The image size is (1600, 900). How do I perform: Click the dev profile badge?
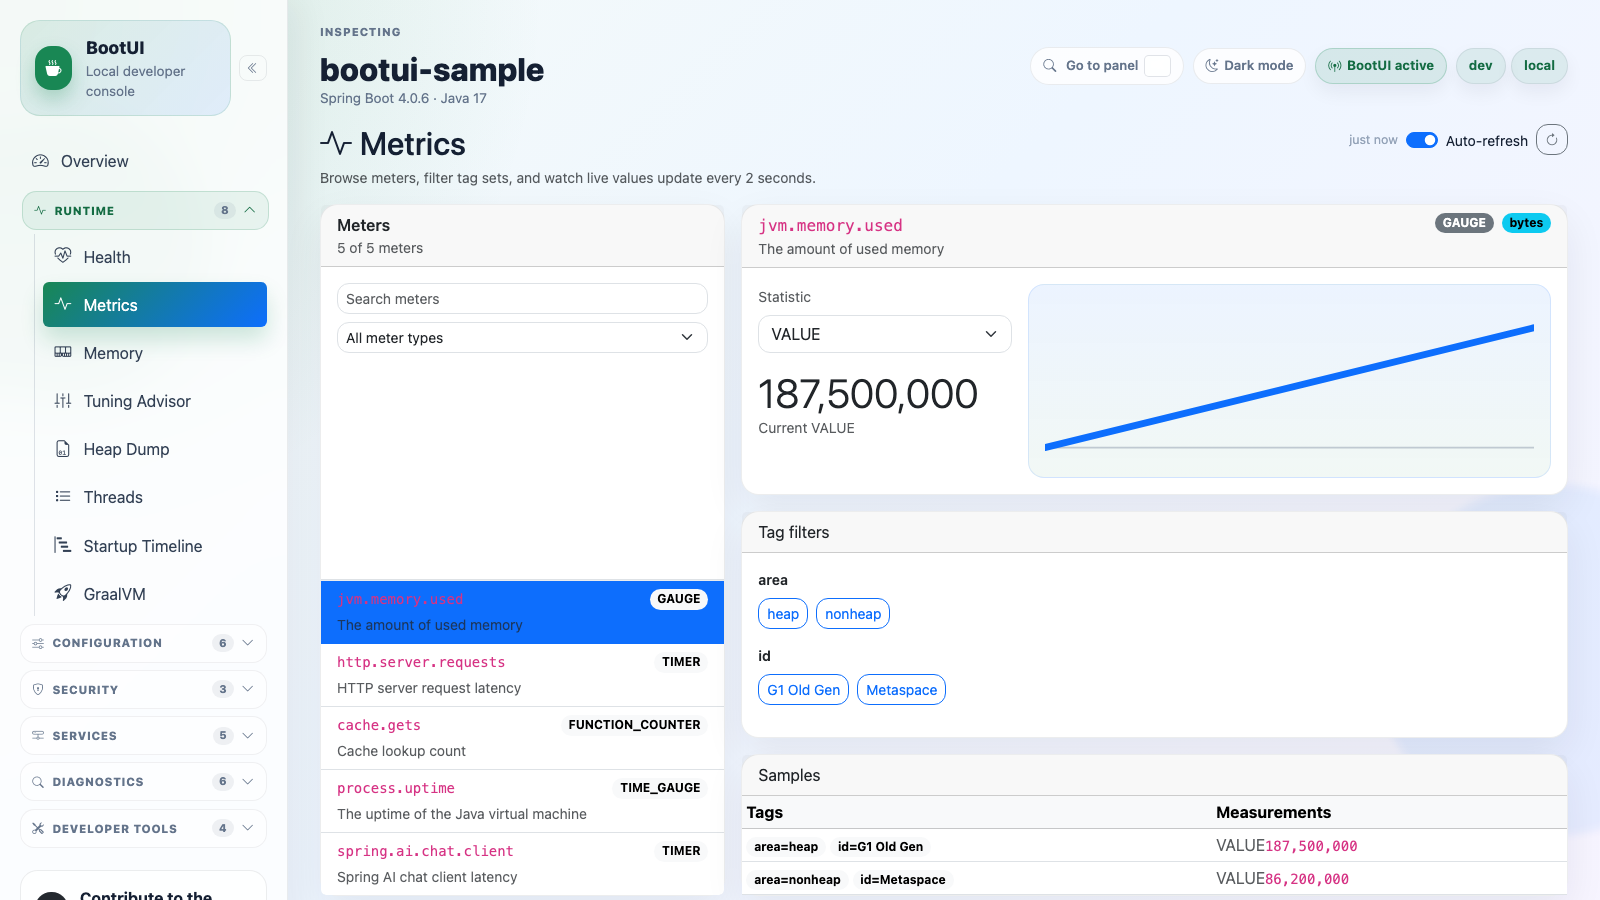pos(1480,66)
